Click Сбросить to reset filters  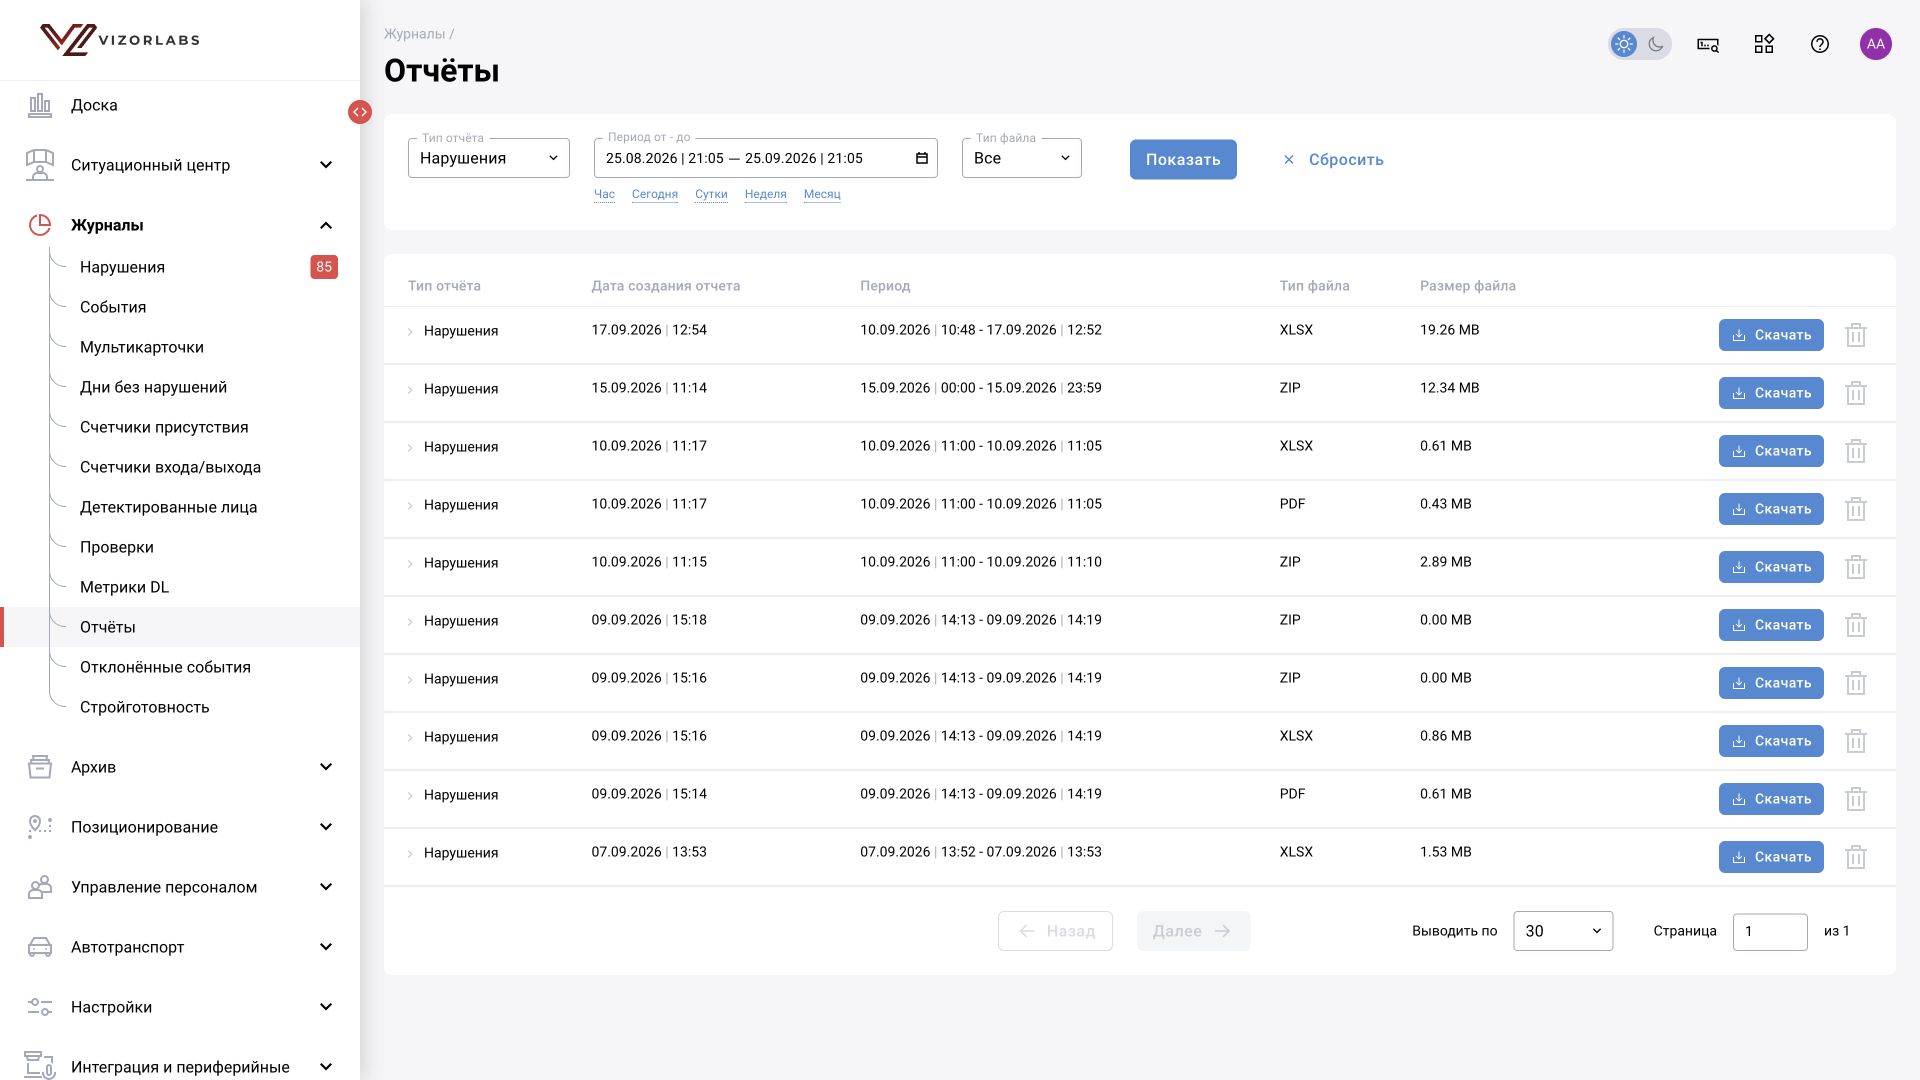(1334, 159)
